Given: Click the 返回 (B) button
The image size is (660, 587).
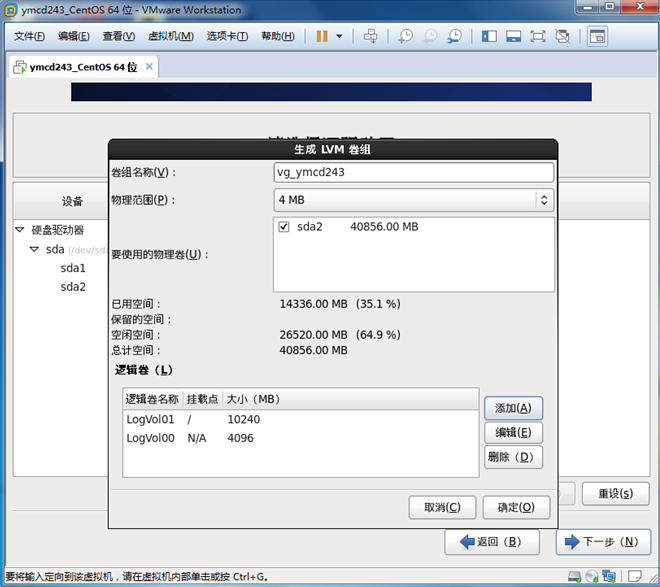Looking at the screenshot, I should coord(492,542).
